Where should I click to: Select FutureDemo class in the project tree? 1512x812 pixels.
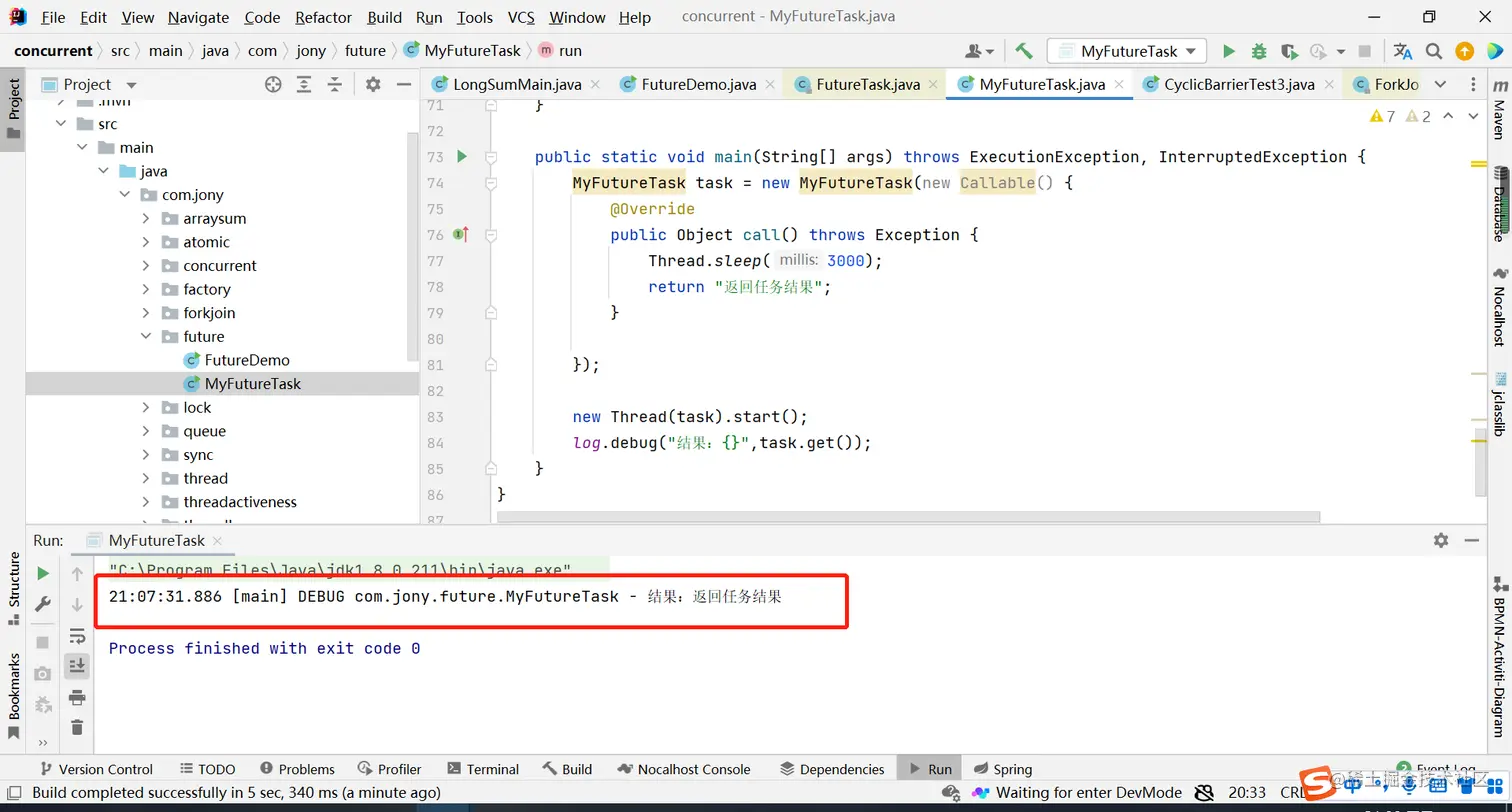(246, 361)
